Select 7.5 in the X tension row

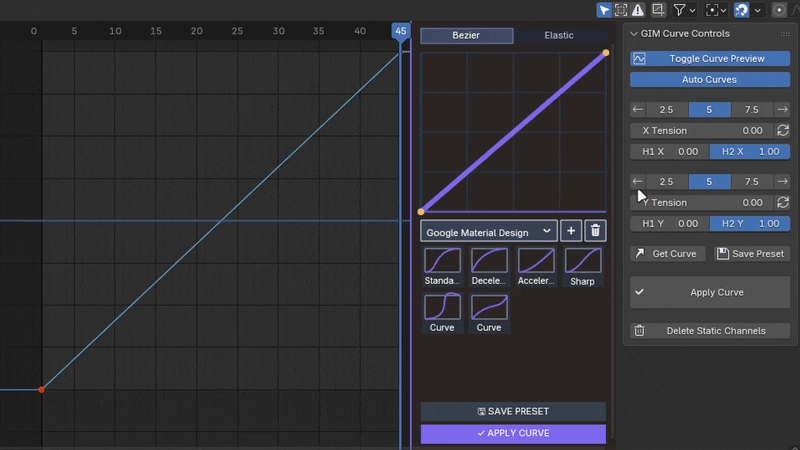click(x=752, y=110)
